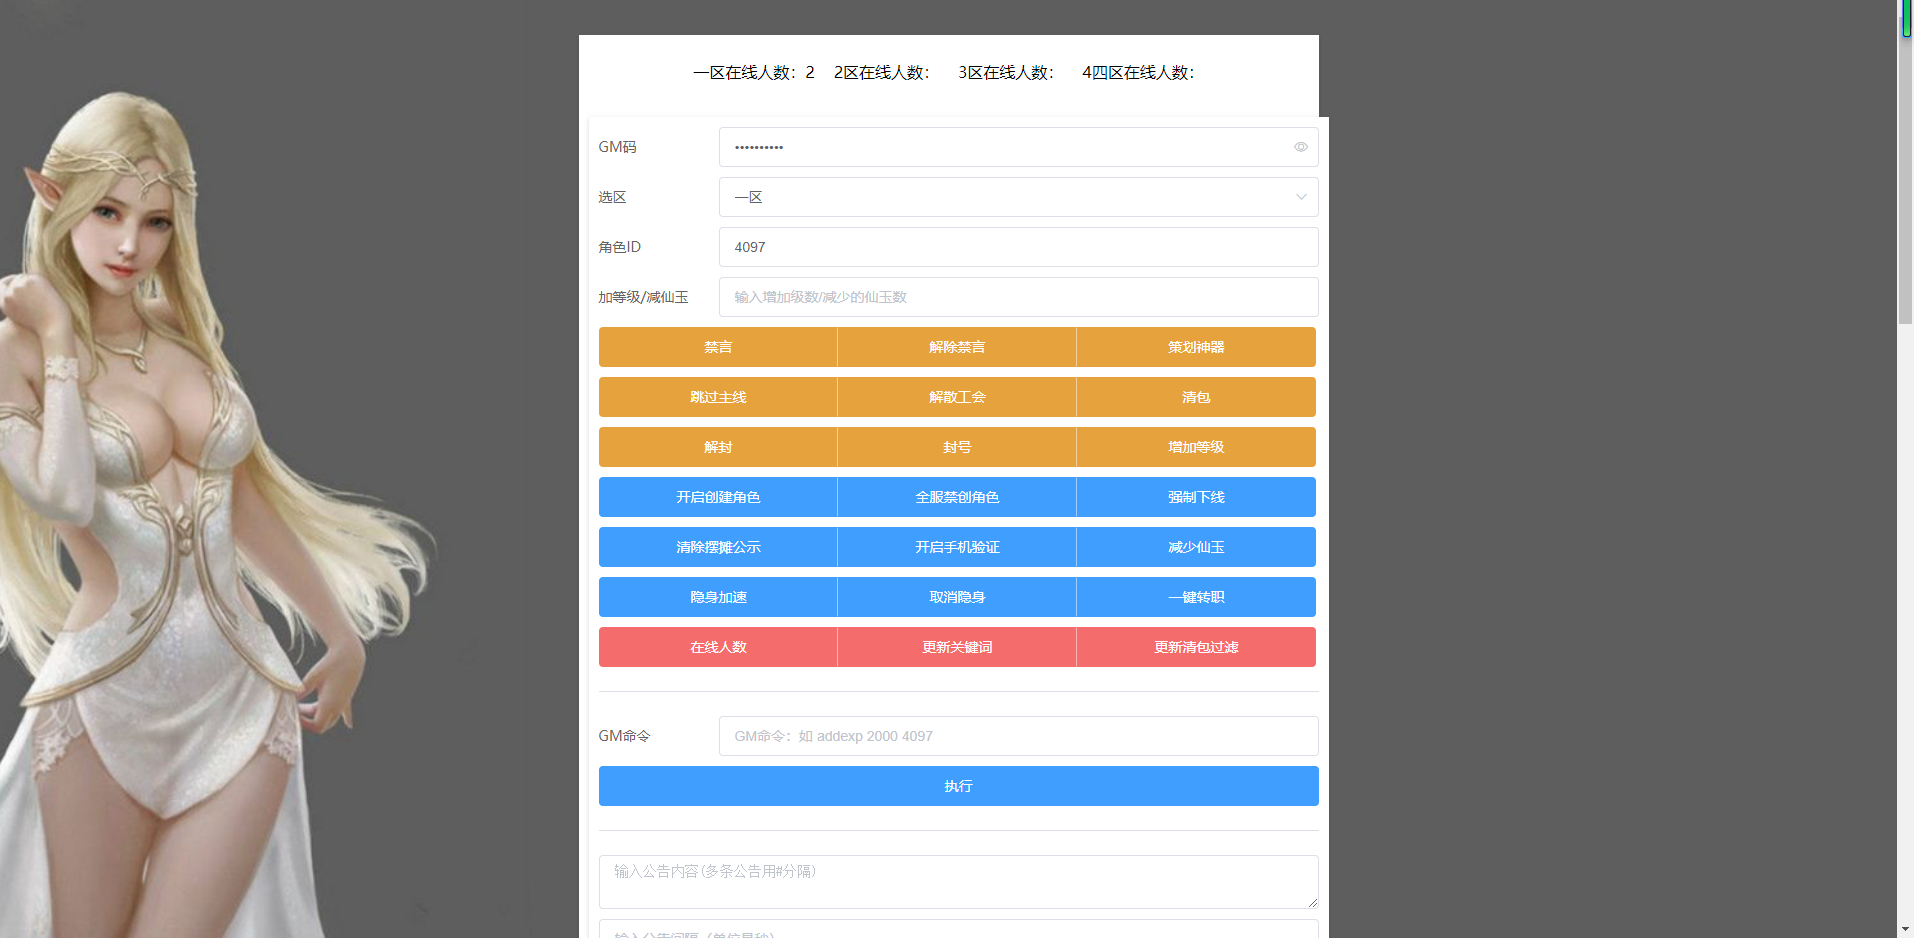Click the 强制下线 button

pyautogui.click(x=1196, y=497)
